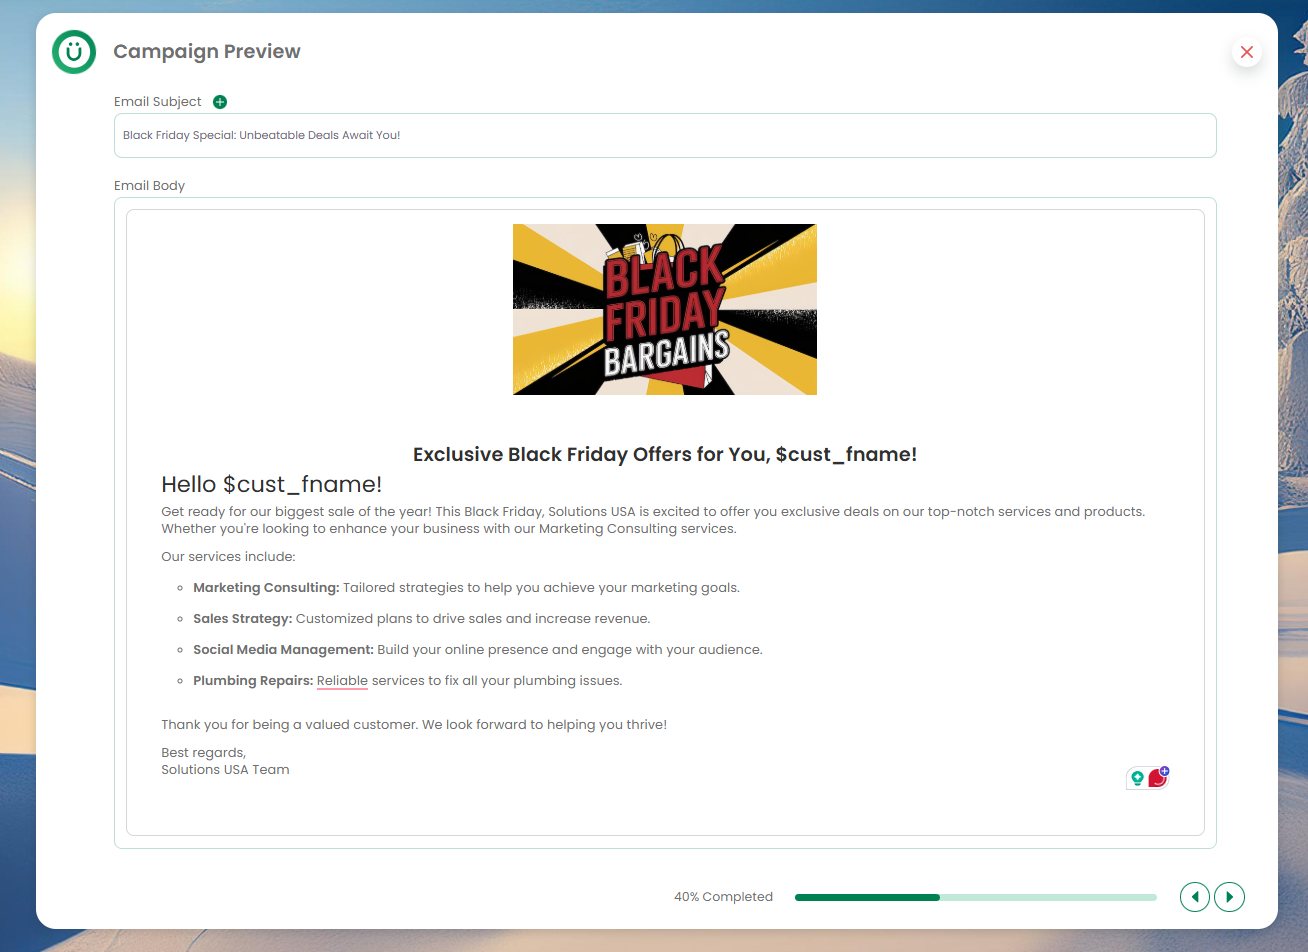Click the green plus icon beside Email Subject
Screen dimensions: 1308x952
pos(220,102)
